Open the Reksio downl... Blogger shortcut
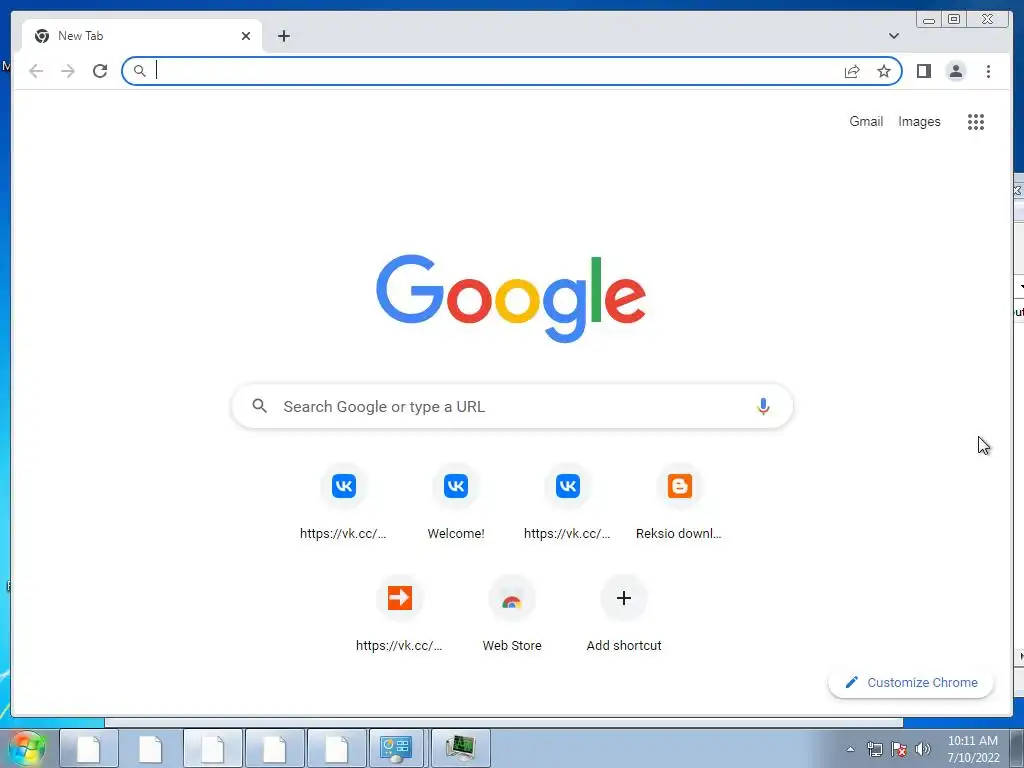The width and height of the screenshot is (1024, 768). tap(679, 502)
